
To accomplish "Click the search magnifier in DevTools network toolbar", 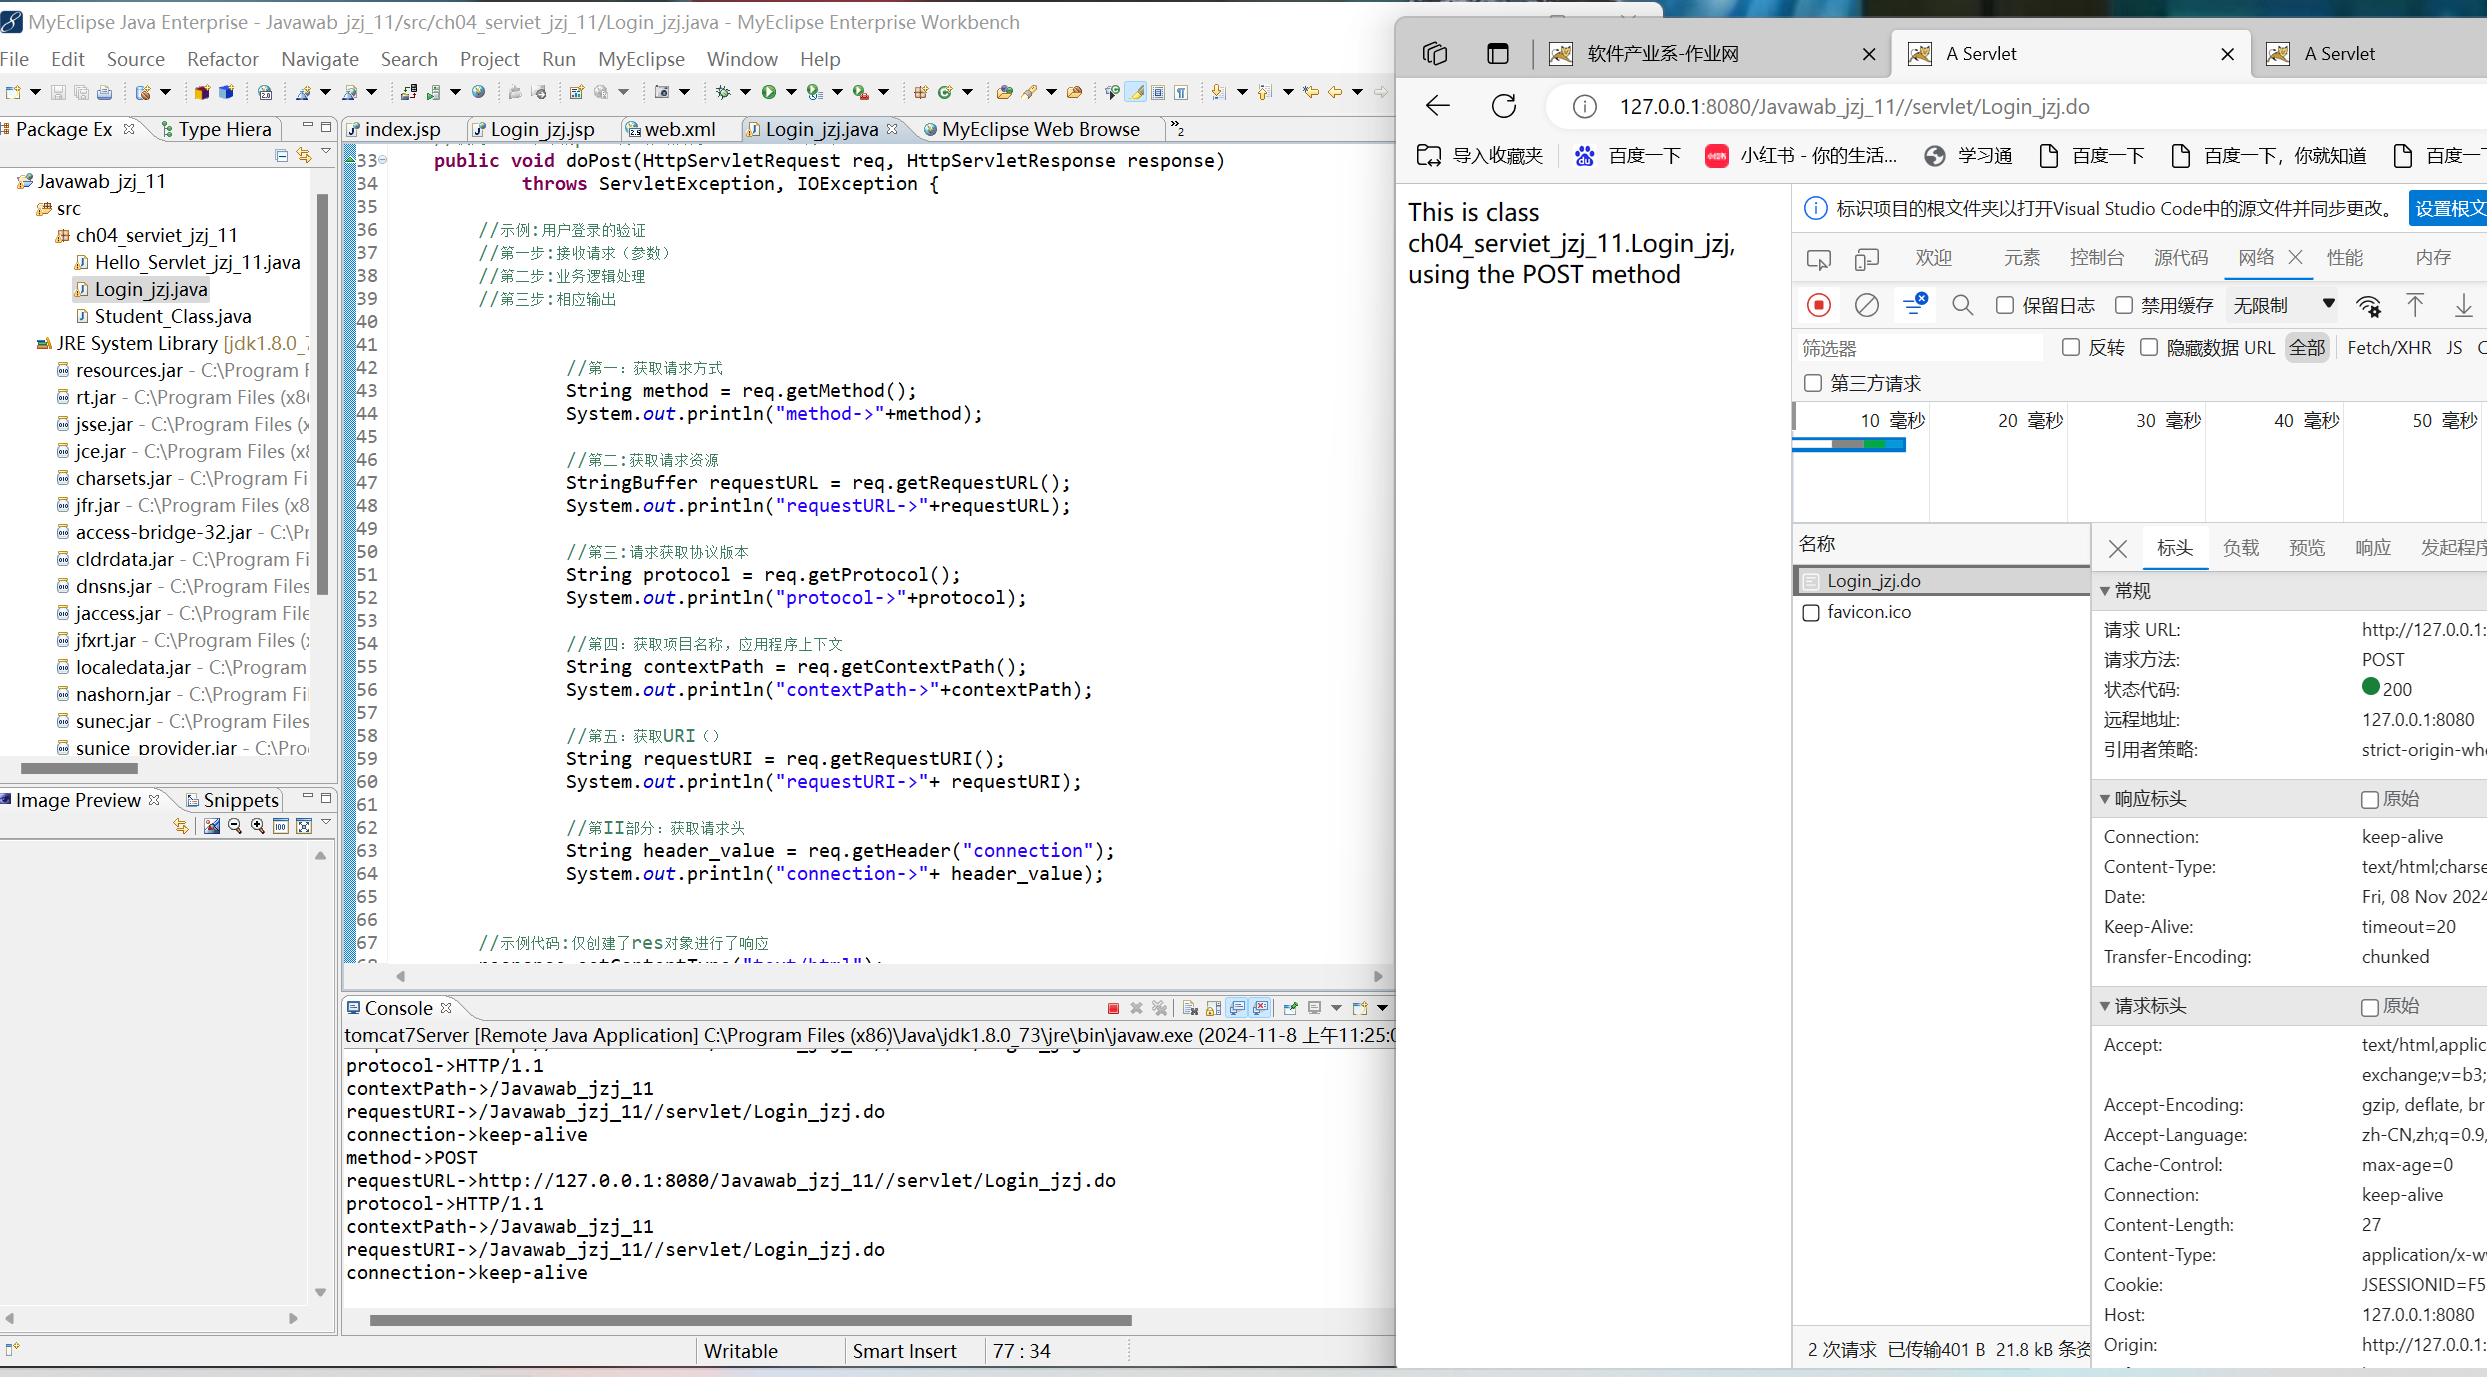I will pos(1962,305).
